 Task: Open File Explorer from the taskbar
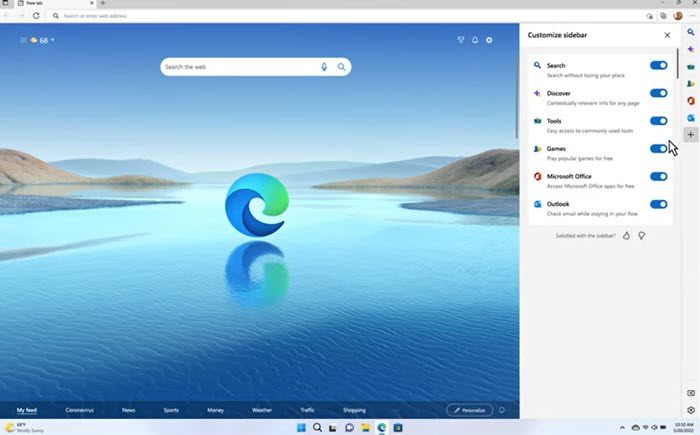(366, 427)
